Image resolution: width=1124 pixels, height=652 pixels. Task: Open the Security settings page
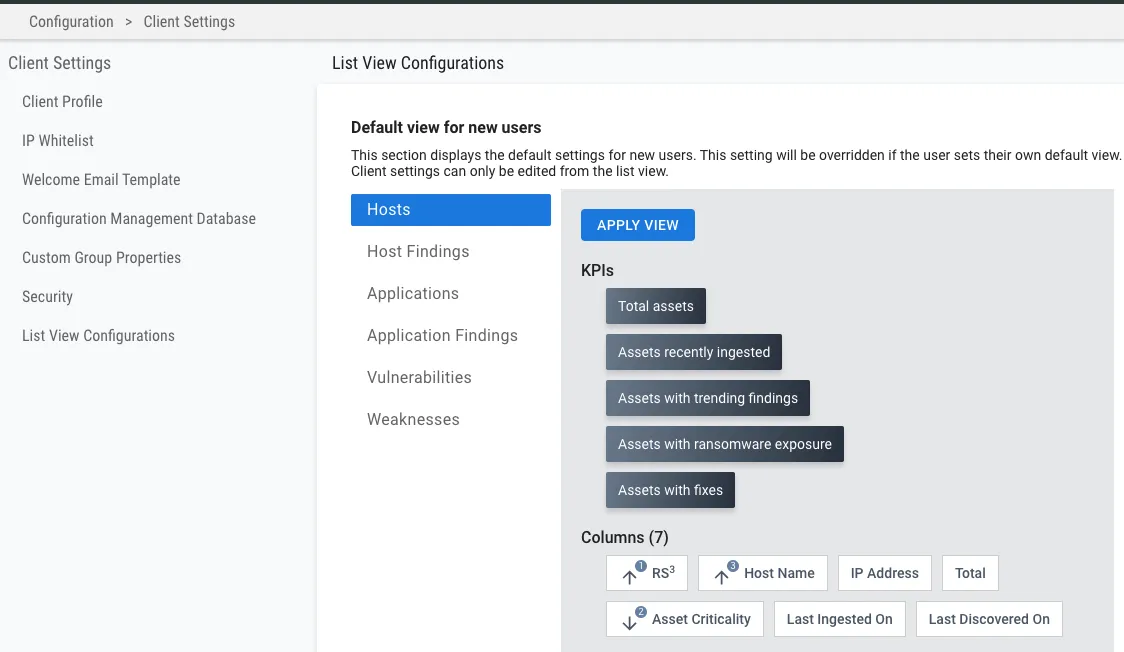[47, 297]
